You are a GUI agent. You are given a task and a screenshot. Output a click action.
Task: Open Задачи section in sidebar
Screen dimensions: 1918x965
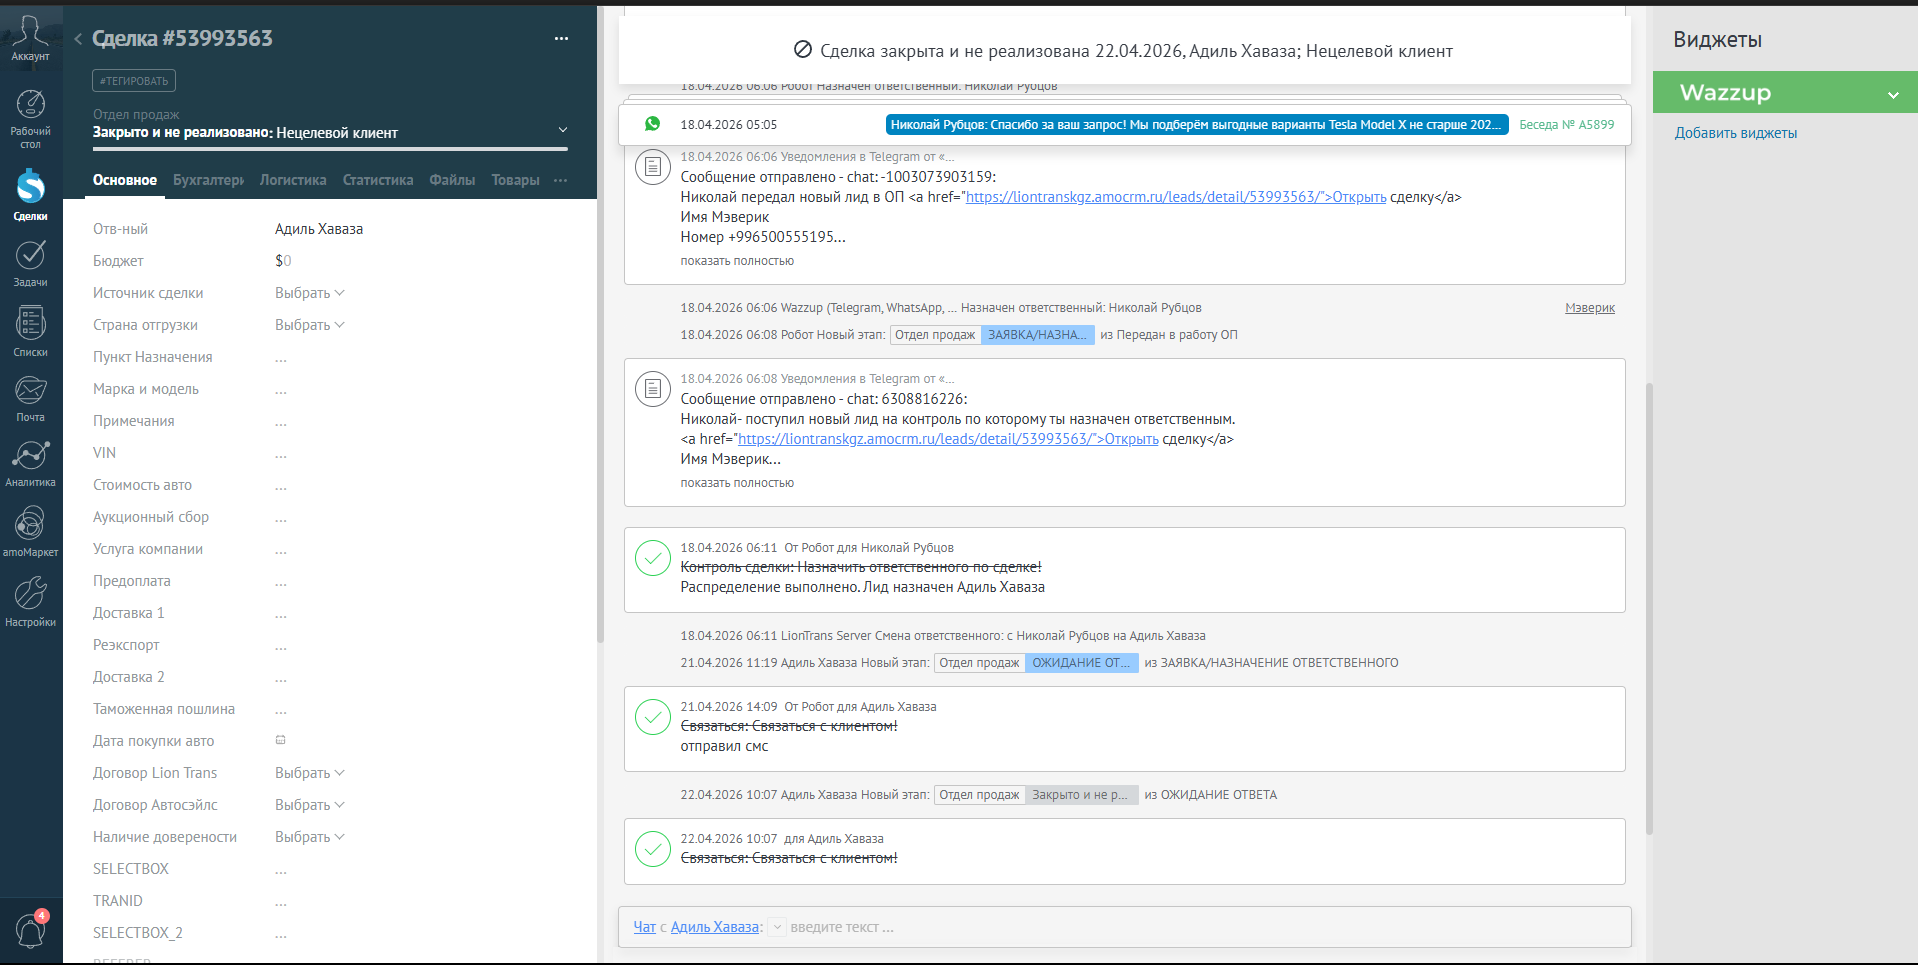(x=30, y=263)
